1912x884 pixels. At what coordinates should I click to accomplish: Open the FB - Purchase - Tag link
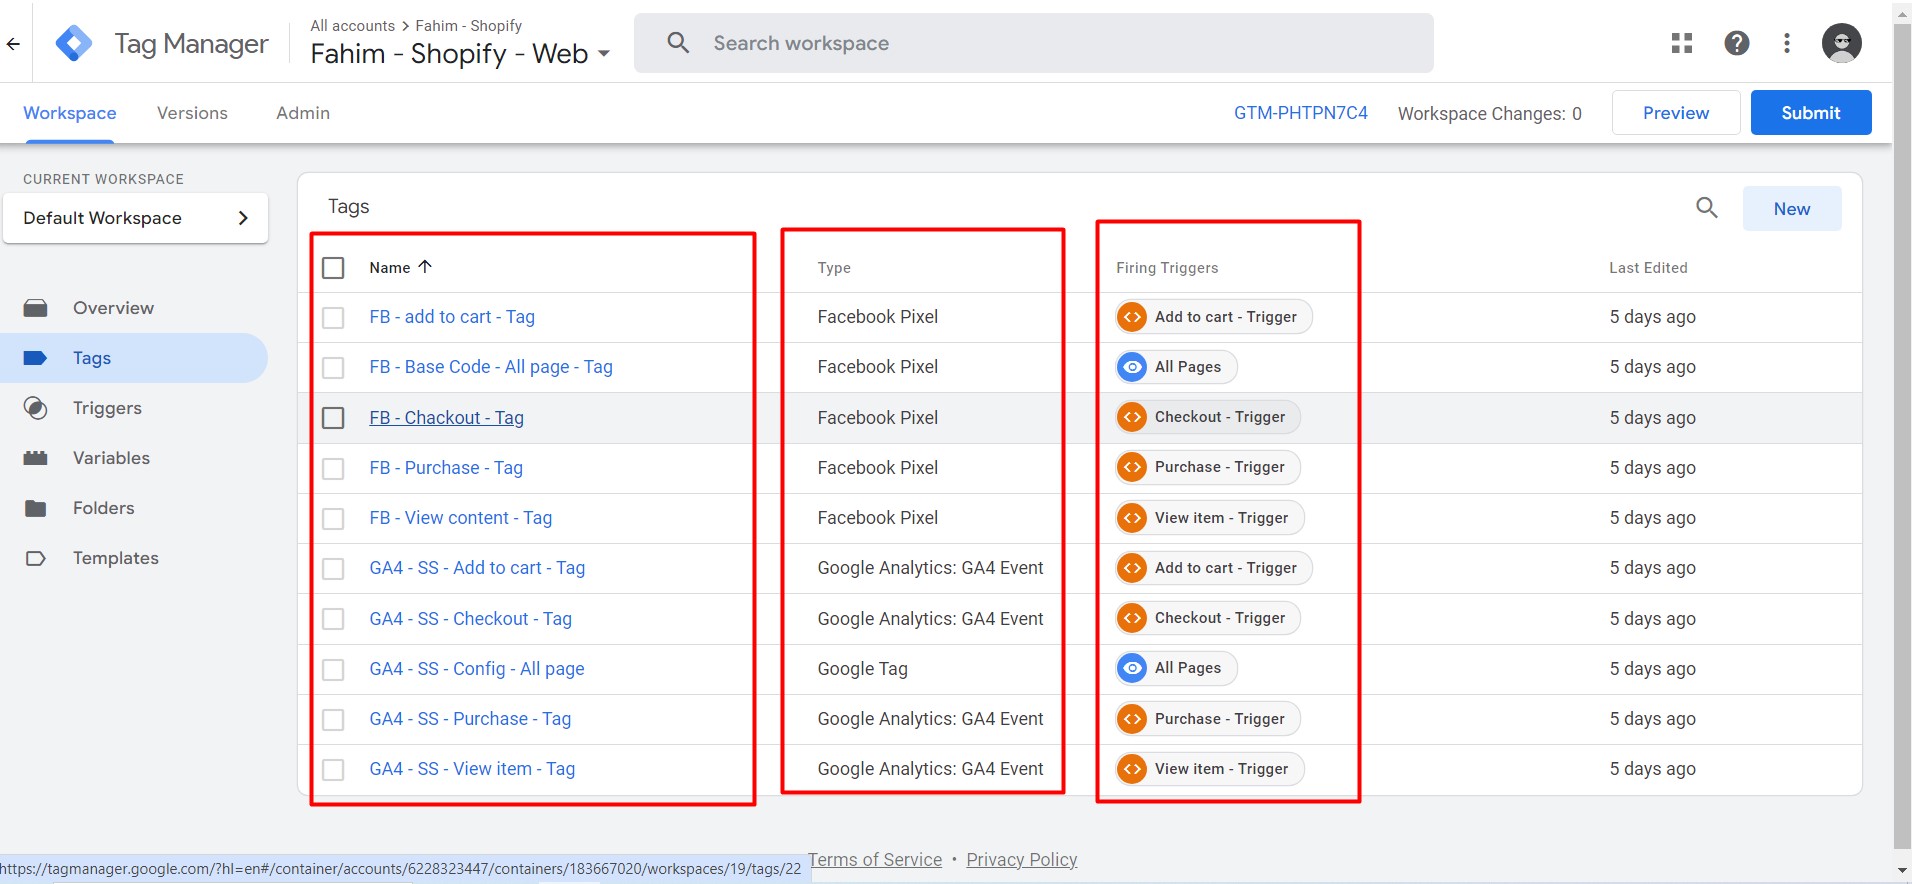point(446,468)
